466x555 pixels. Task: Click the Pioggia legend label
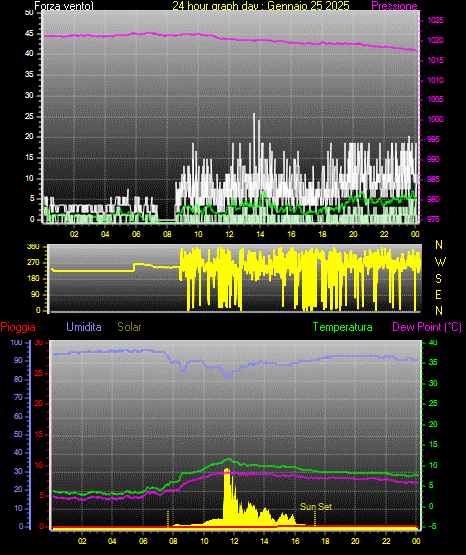click(18, 327)
